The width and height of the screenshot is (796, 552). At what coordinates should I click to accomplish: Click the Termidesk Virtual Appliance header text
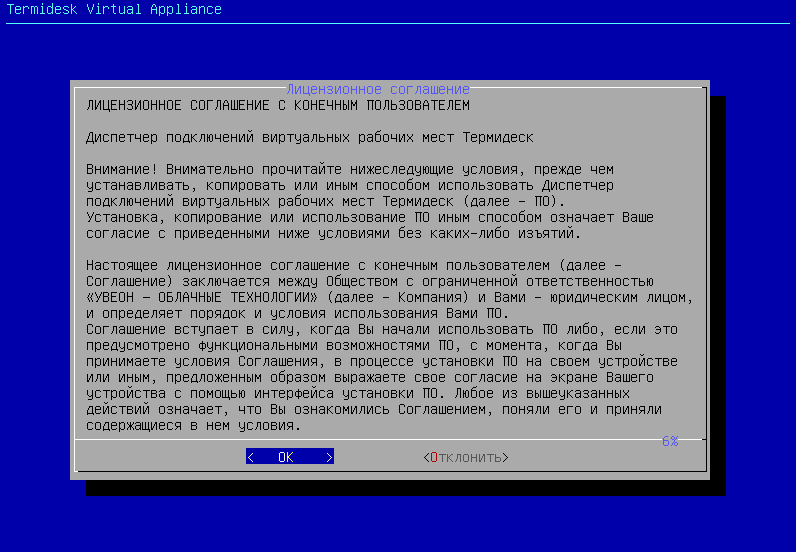coord(114,9)
